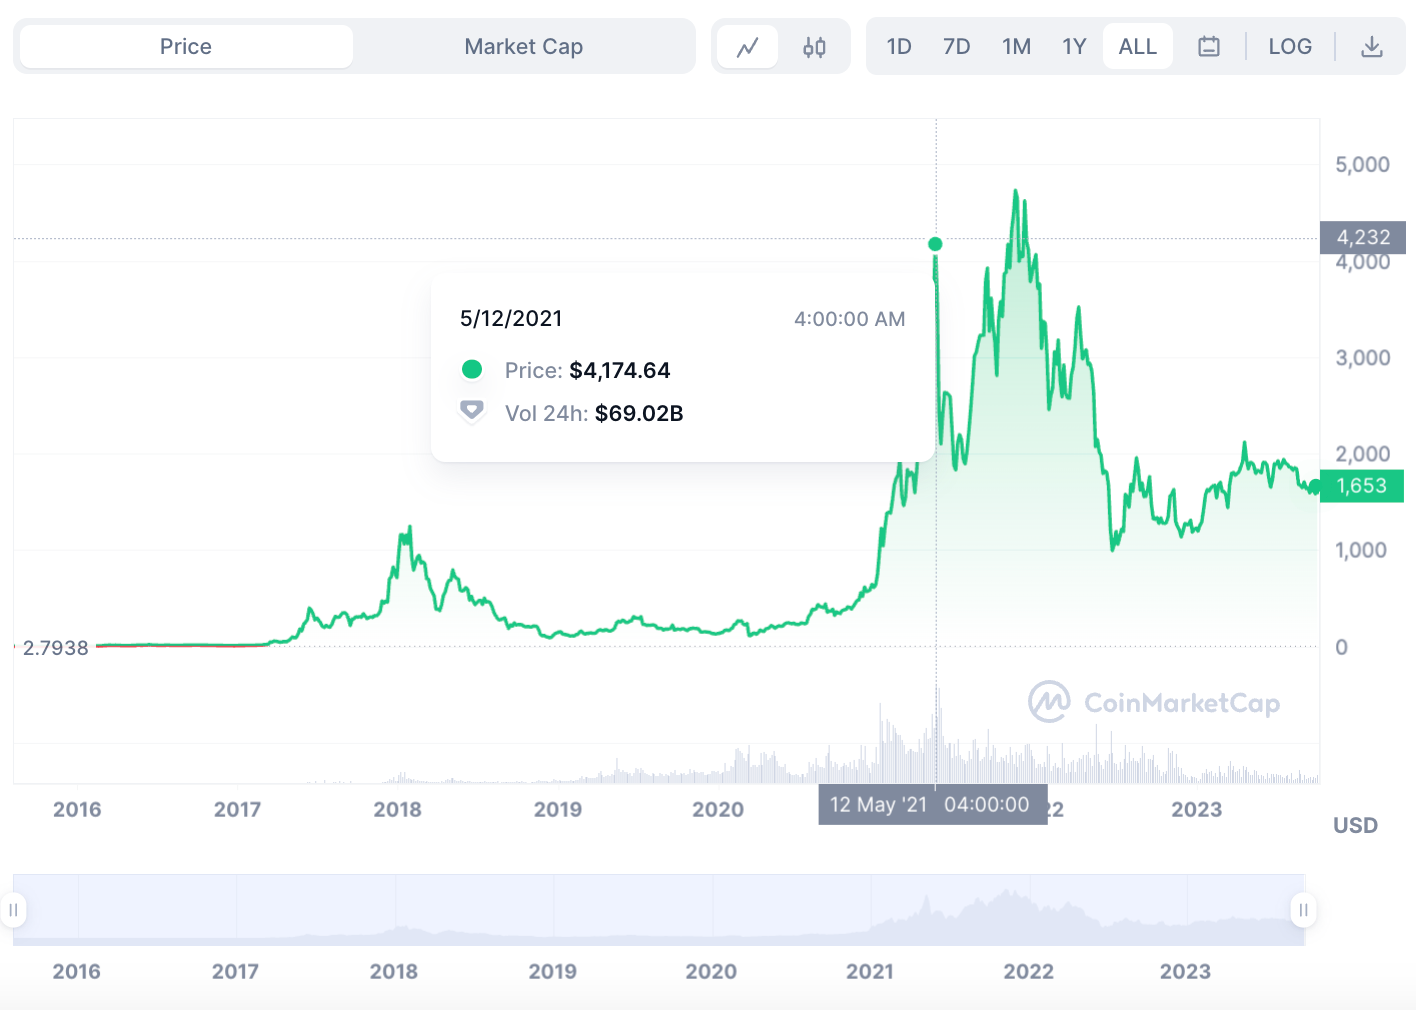Click the starting price label 2.7938
The height and width of the screenshot is (1010, 1416).
[56, 648]
